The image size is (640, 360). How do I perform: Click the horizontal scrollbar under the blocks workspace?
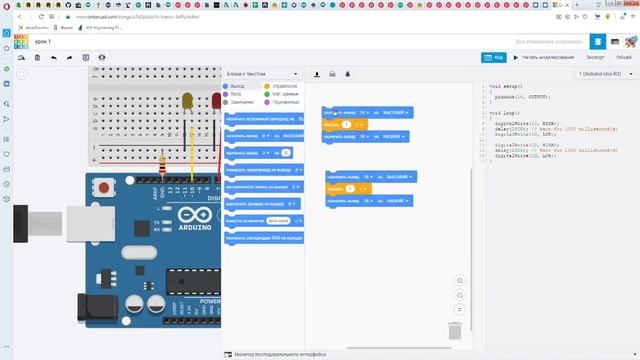coord(399,348)
